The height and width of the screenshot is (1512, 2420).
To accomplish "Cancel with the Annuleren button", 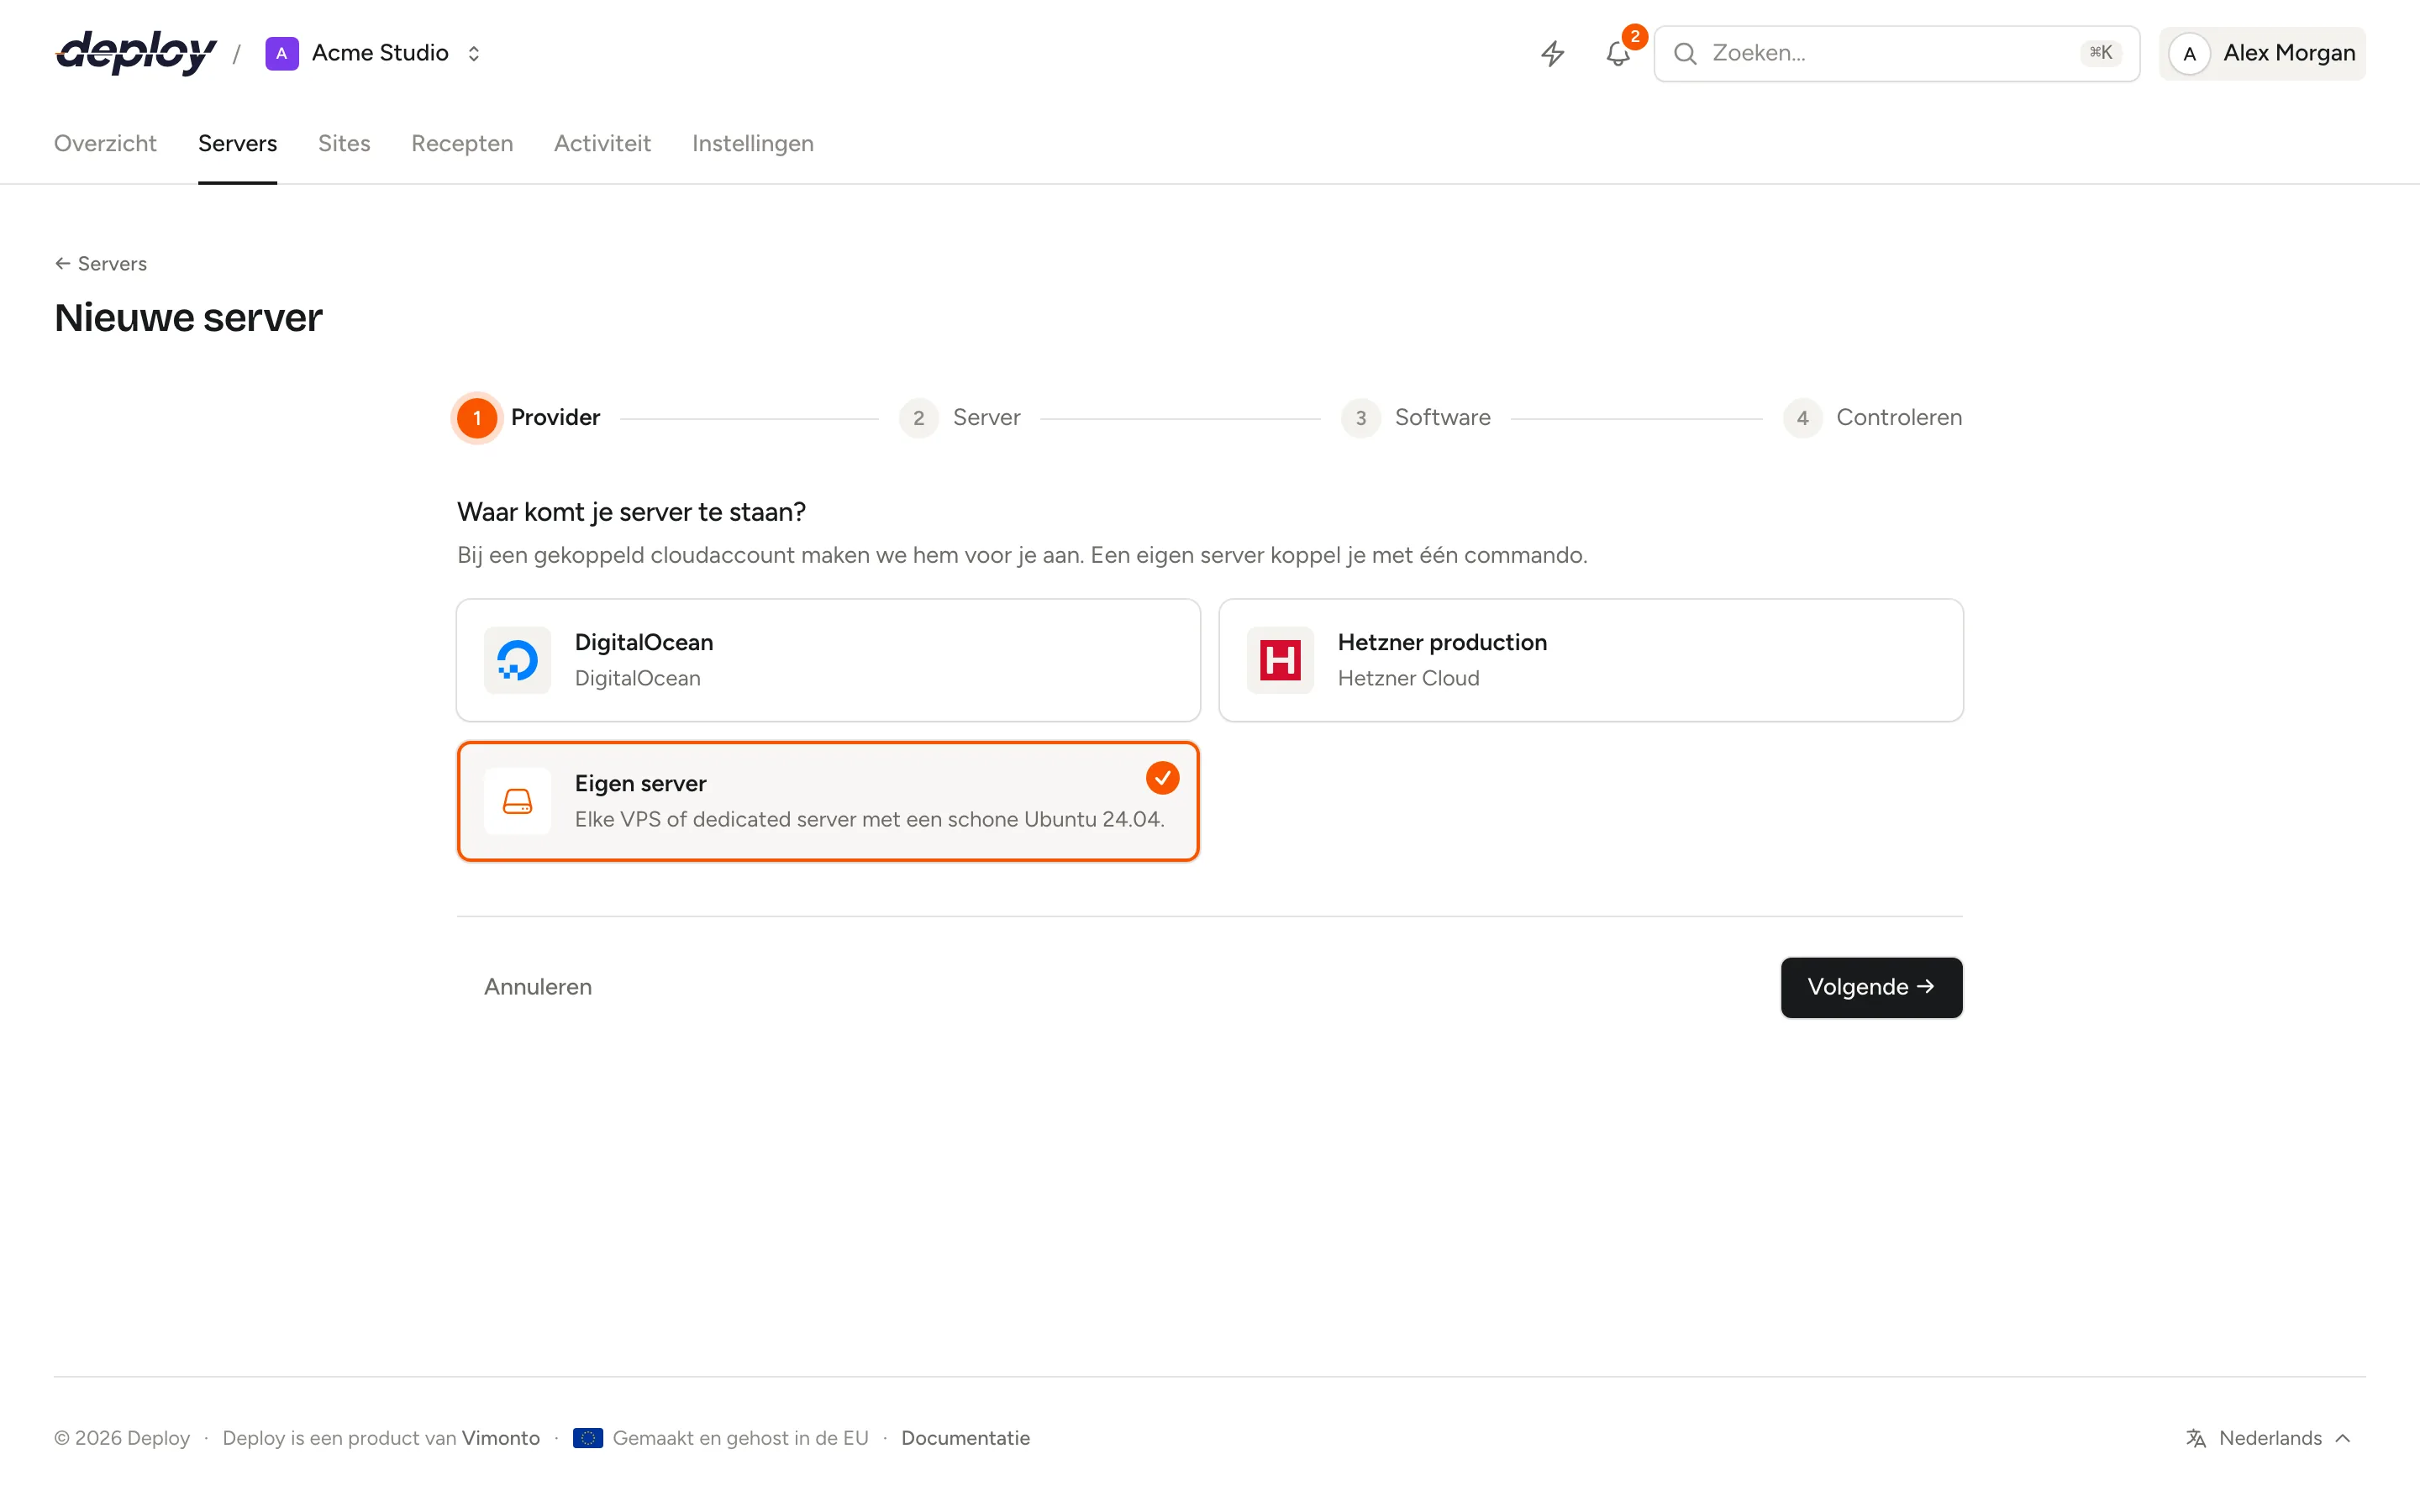I will click(x=538, y=987).
